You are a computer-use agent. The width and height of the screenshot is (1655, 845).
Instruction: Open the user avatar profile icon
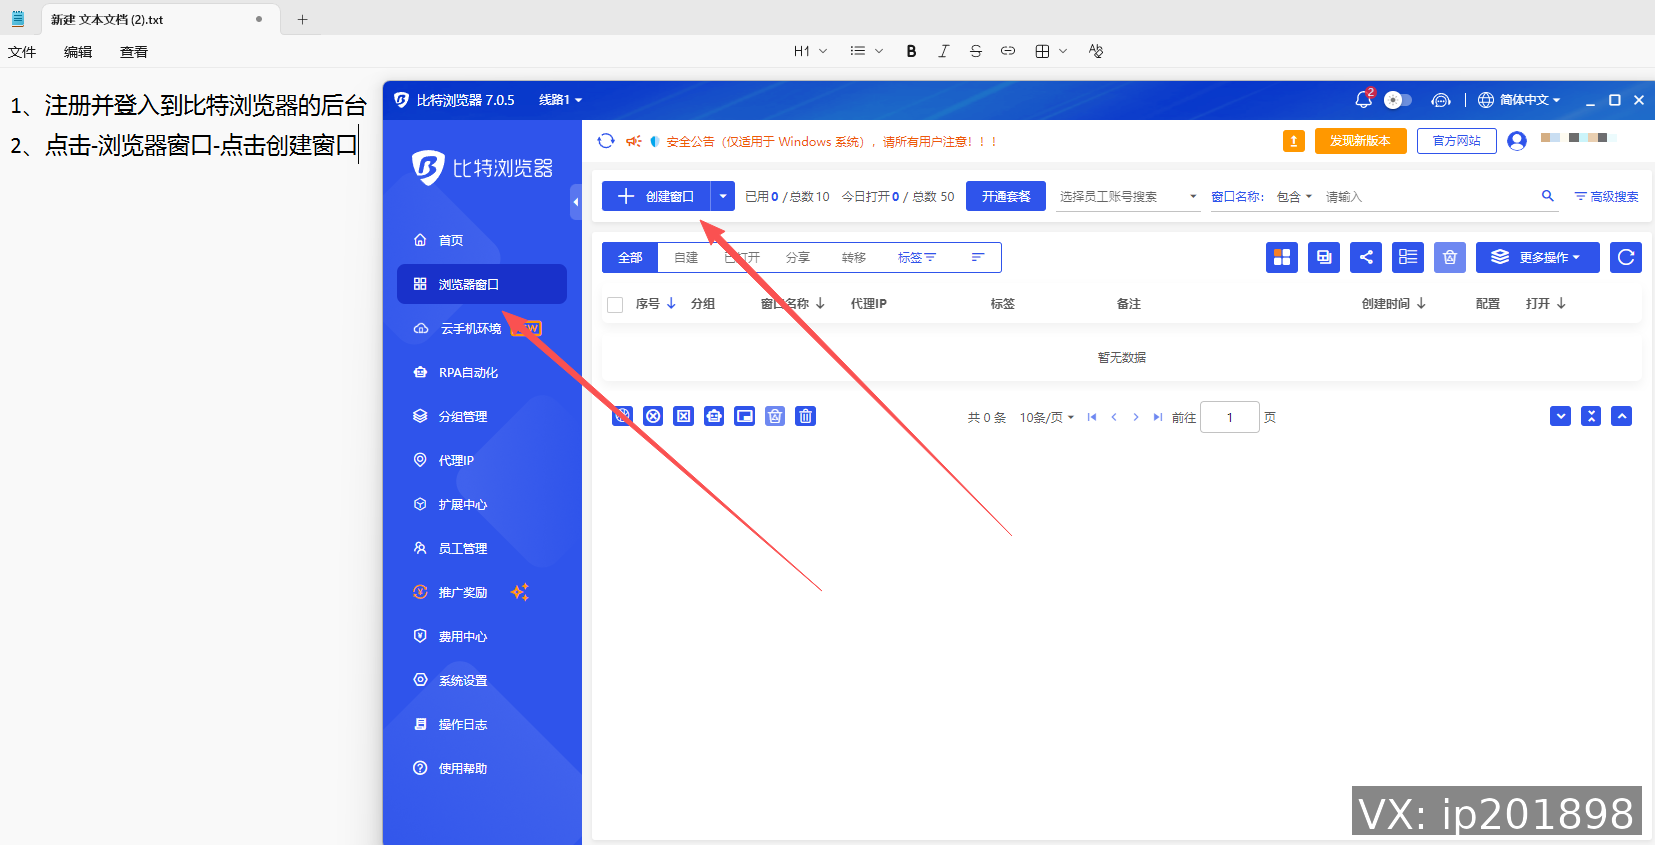point(1517,141)
